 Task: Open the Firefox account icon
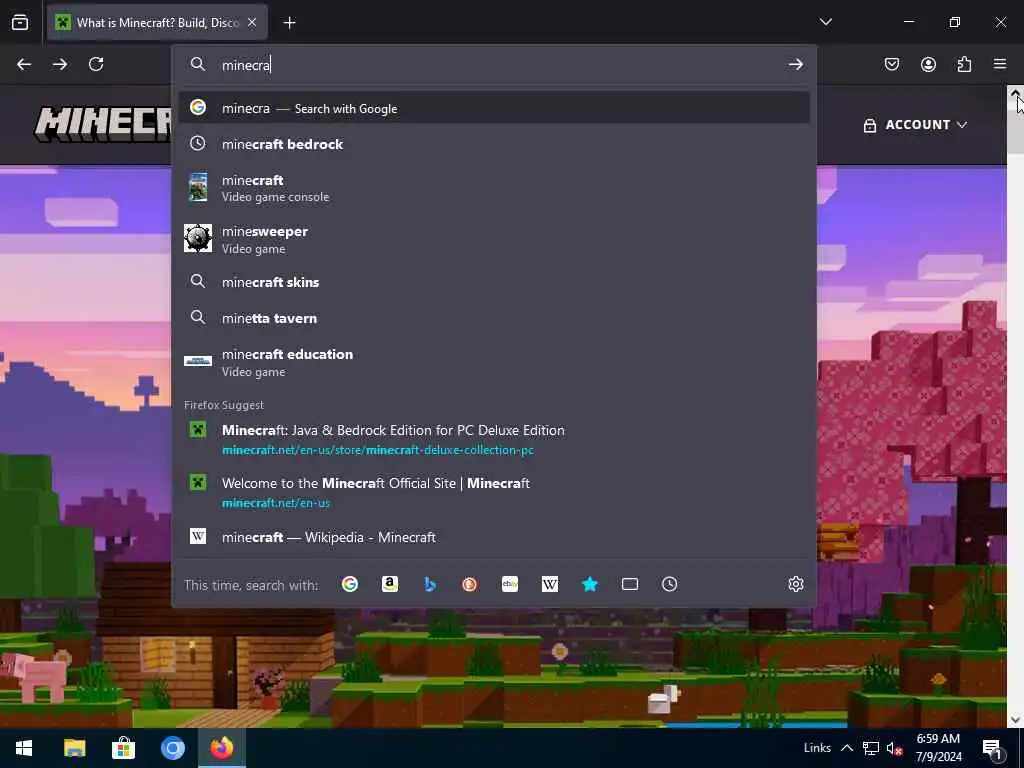click(x=928, y=64)
